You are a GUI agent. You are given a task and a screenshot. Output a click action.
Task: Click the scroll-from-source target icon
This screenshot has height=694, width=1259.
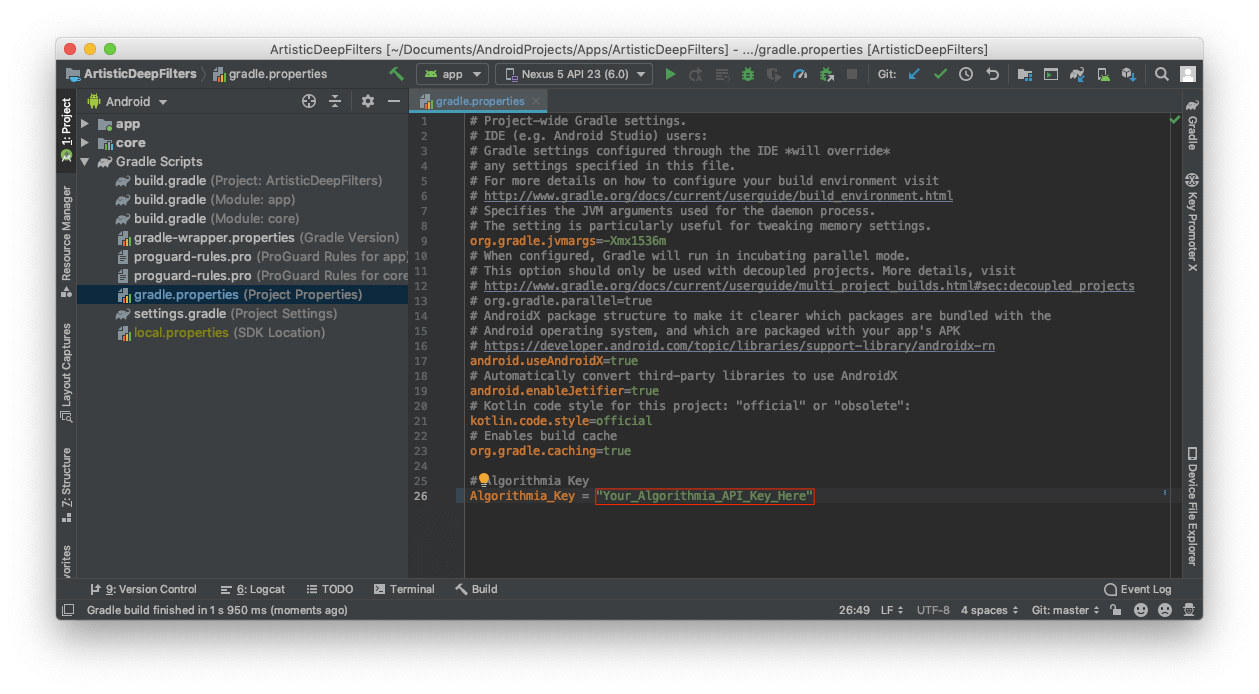click(309, 101)
